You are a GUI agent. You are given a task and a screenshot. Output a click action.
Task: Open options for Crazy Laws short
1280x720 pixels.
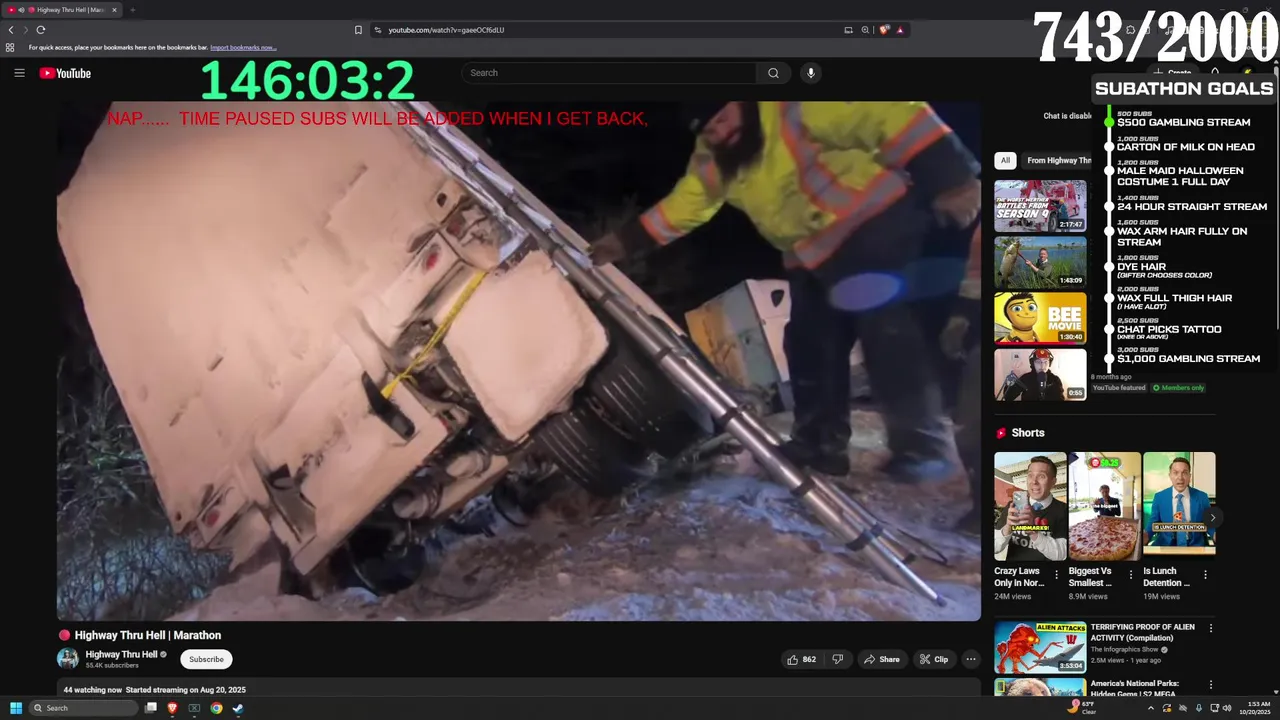pos(1056,575)
